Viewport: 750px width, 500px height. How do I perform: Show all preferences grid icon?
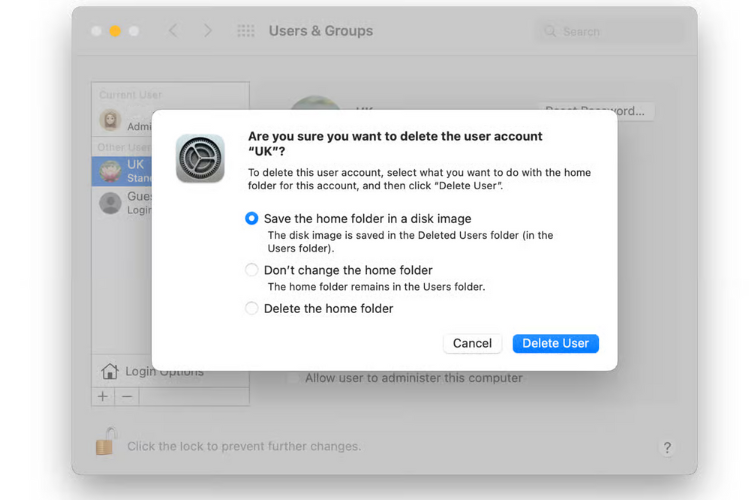[x=246, y=31]
